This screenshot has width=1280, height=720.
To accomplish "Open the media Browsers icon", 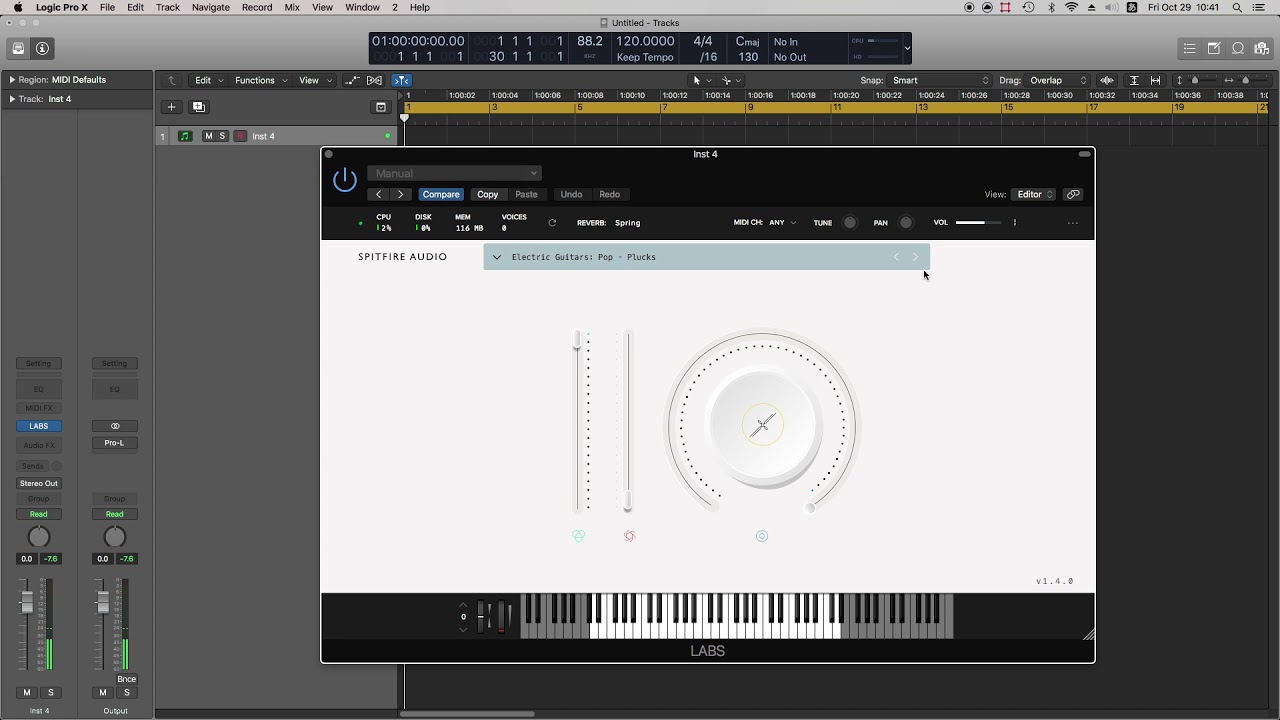I will [x=1262, y=48].
